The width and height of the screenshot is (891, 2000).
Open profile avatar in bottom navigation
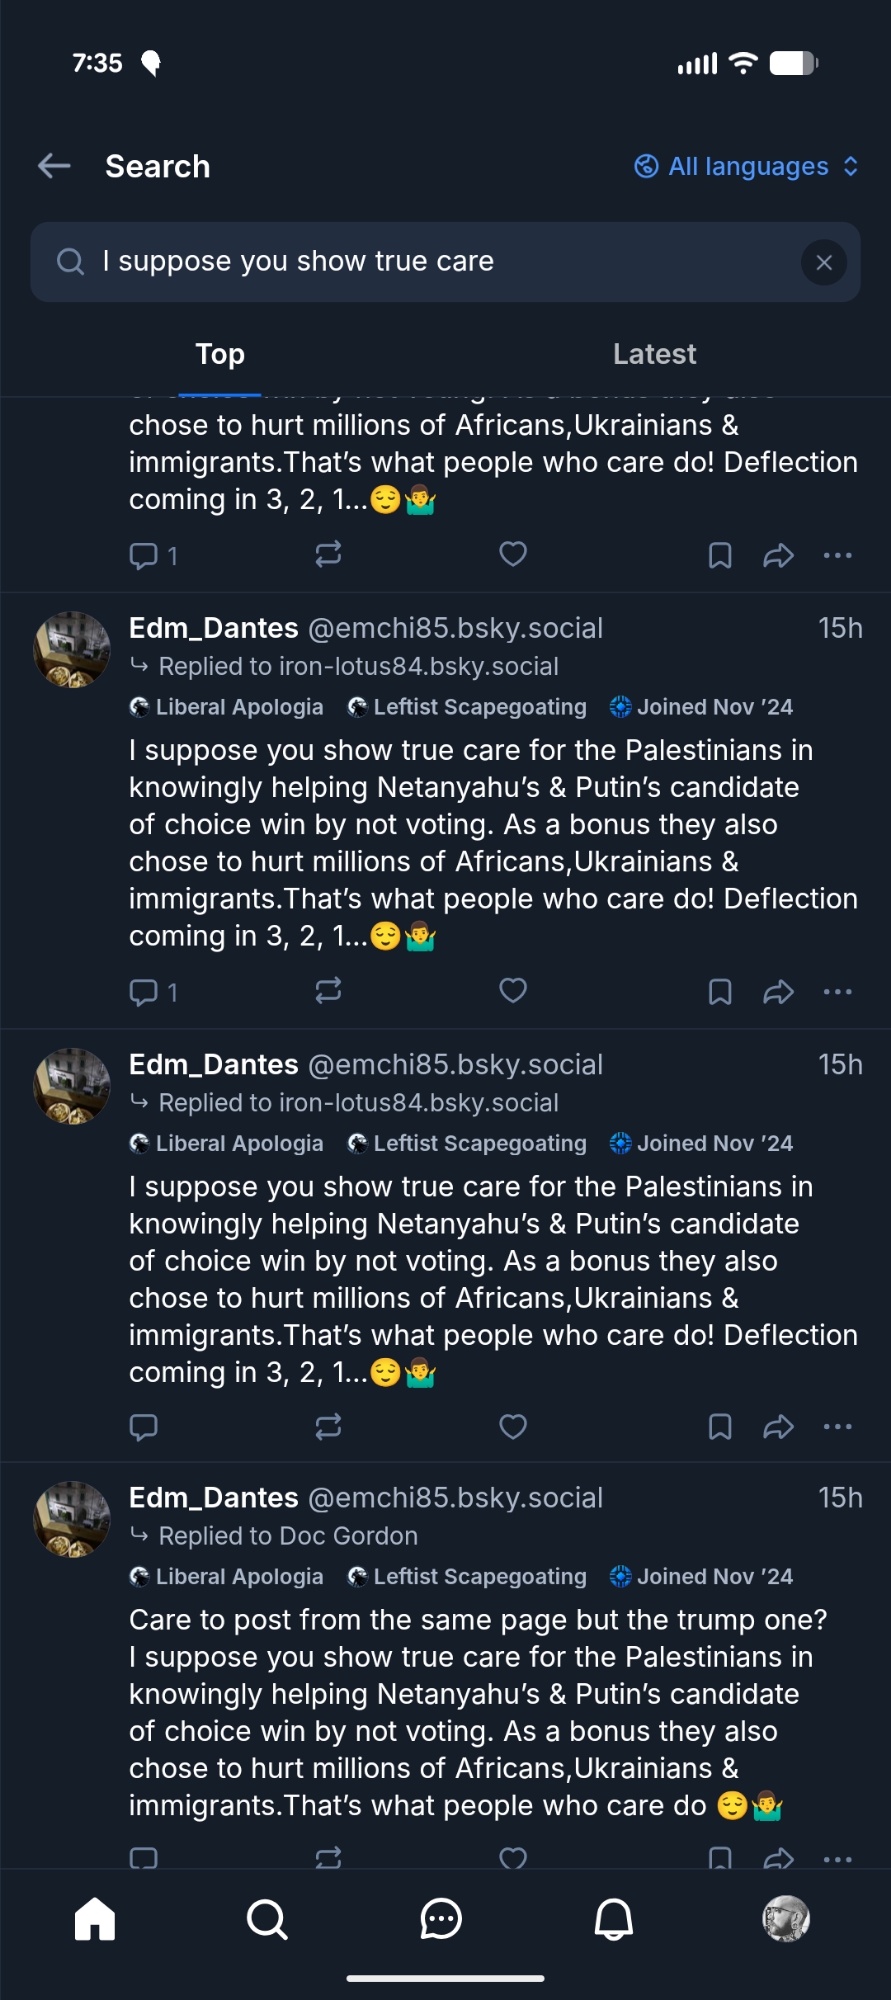pyautogui.click(x=787, y=1919)
